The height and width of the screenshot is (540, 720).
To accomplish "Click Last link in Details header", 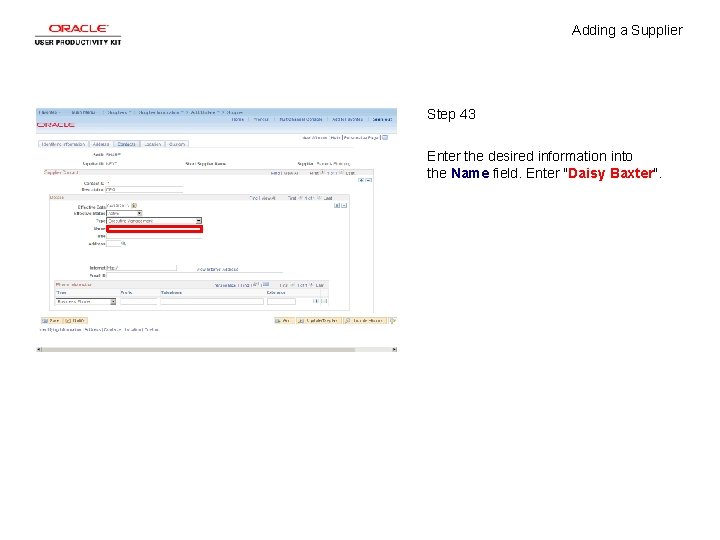I will [328, 198].
